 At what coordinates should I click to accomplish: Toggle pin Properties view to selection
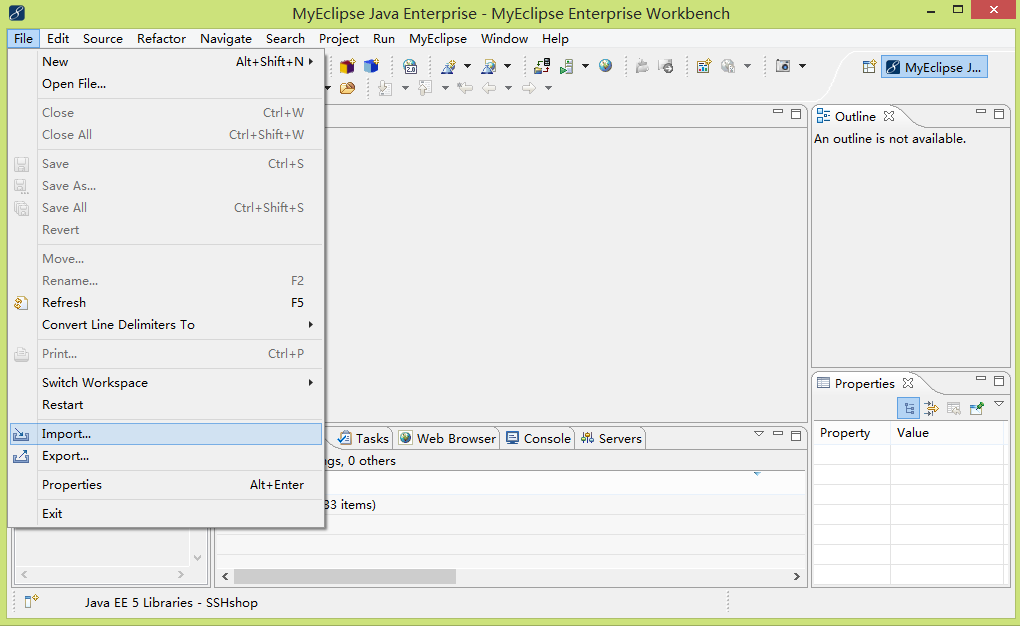(x=976, y=408)
